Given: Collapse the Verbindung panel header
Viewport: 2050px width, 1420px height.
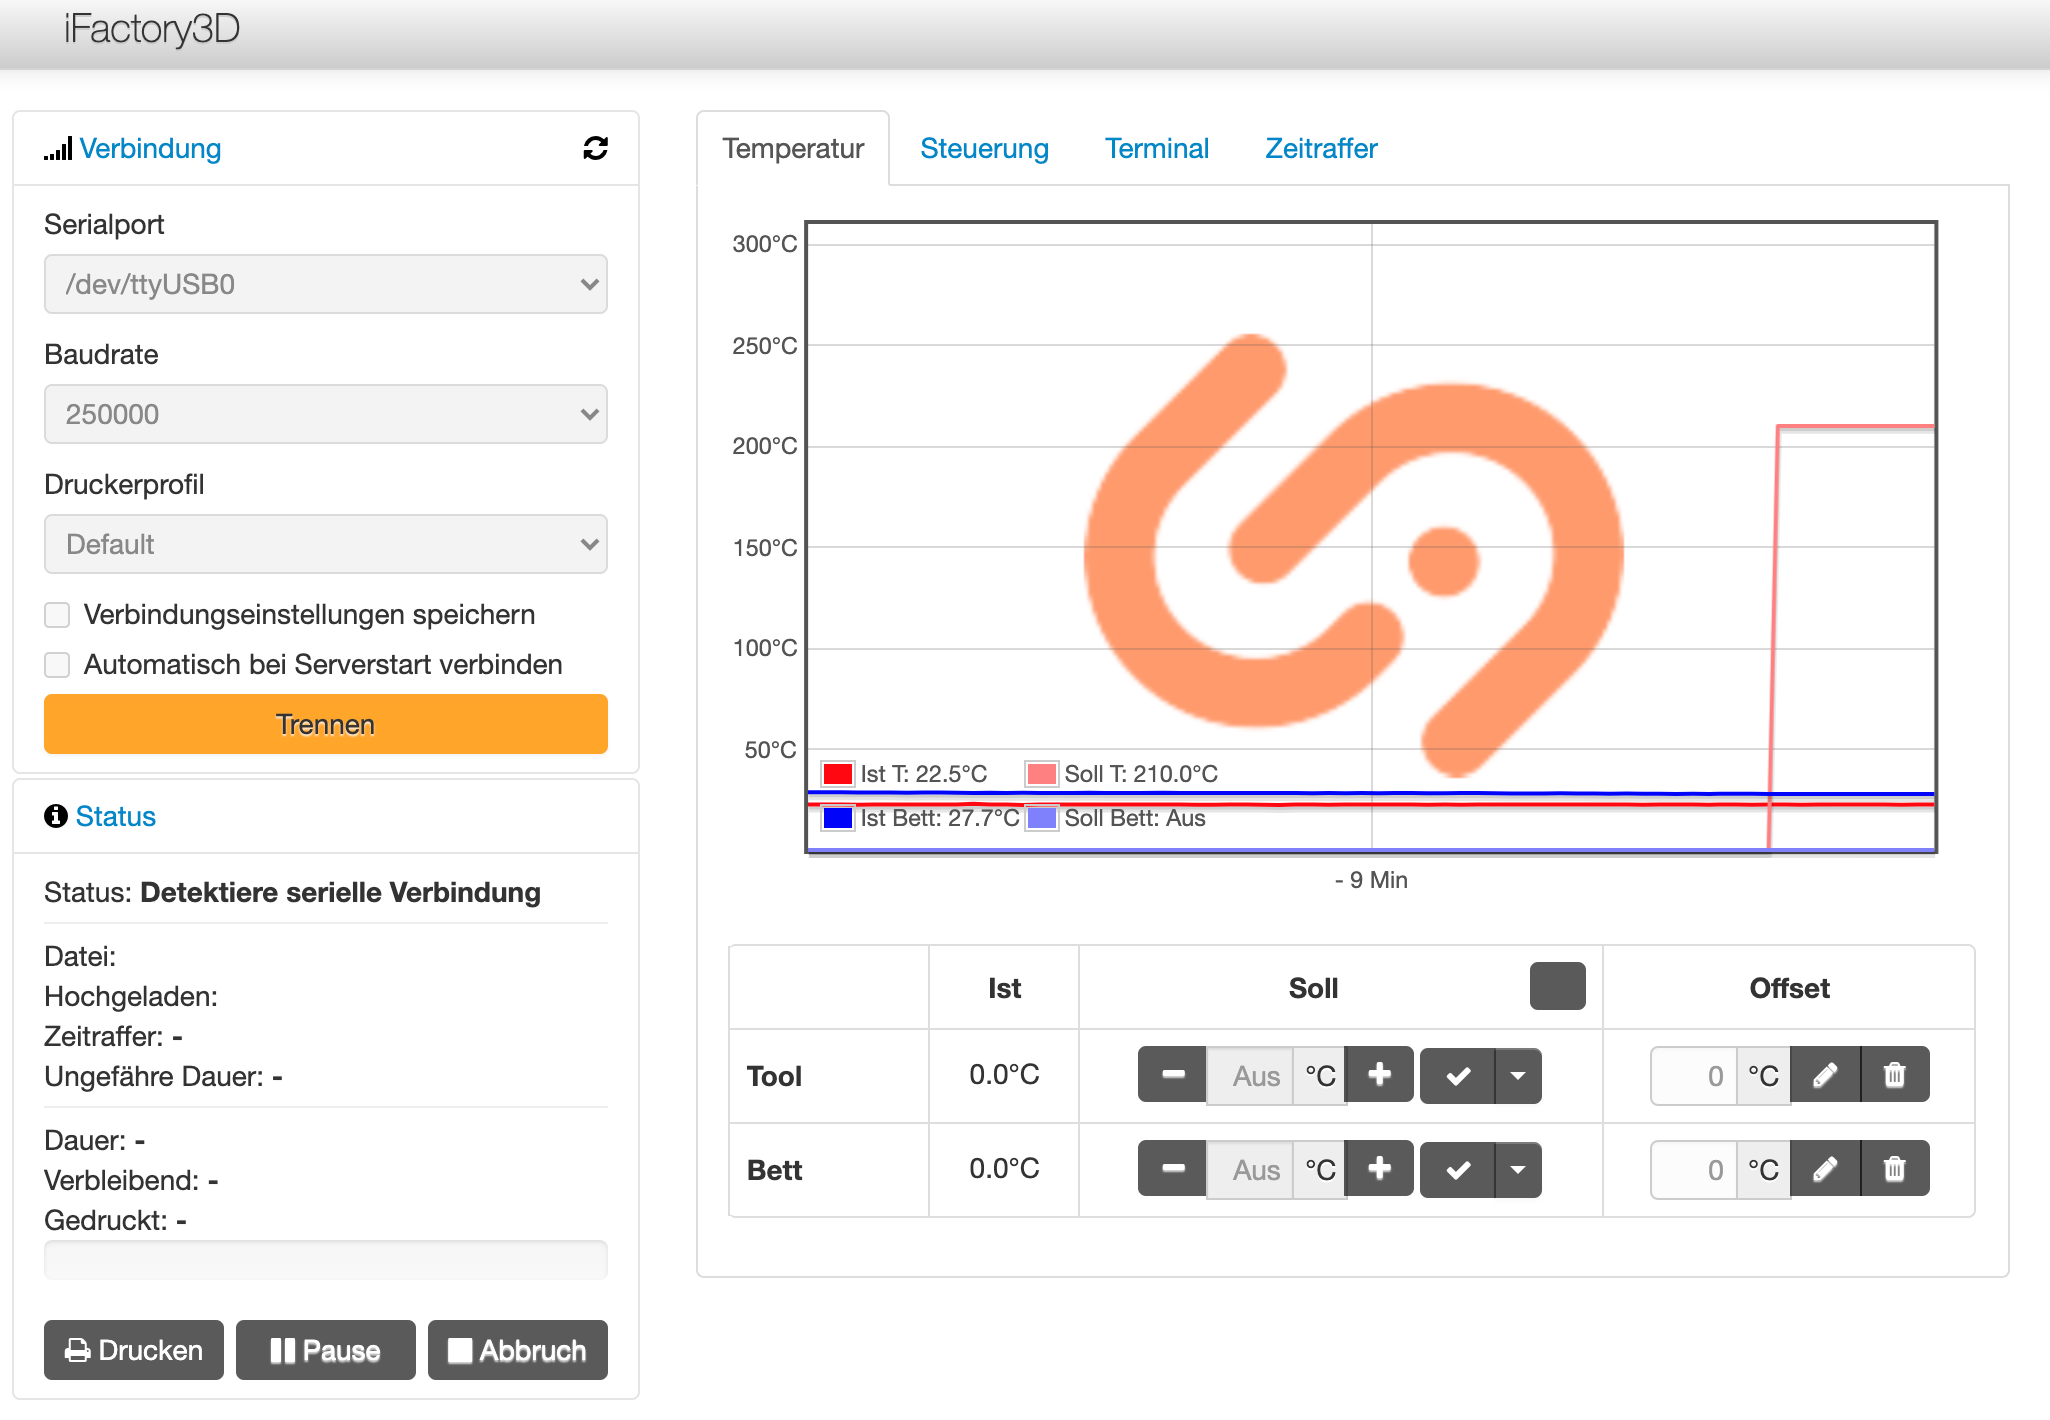Looking at the screenshot, I should 150,148.
